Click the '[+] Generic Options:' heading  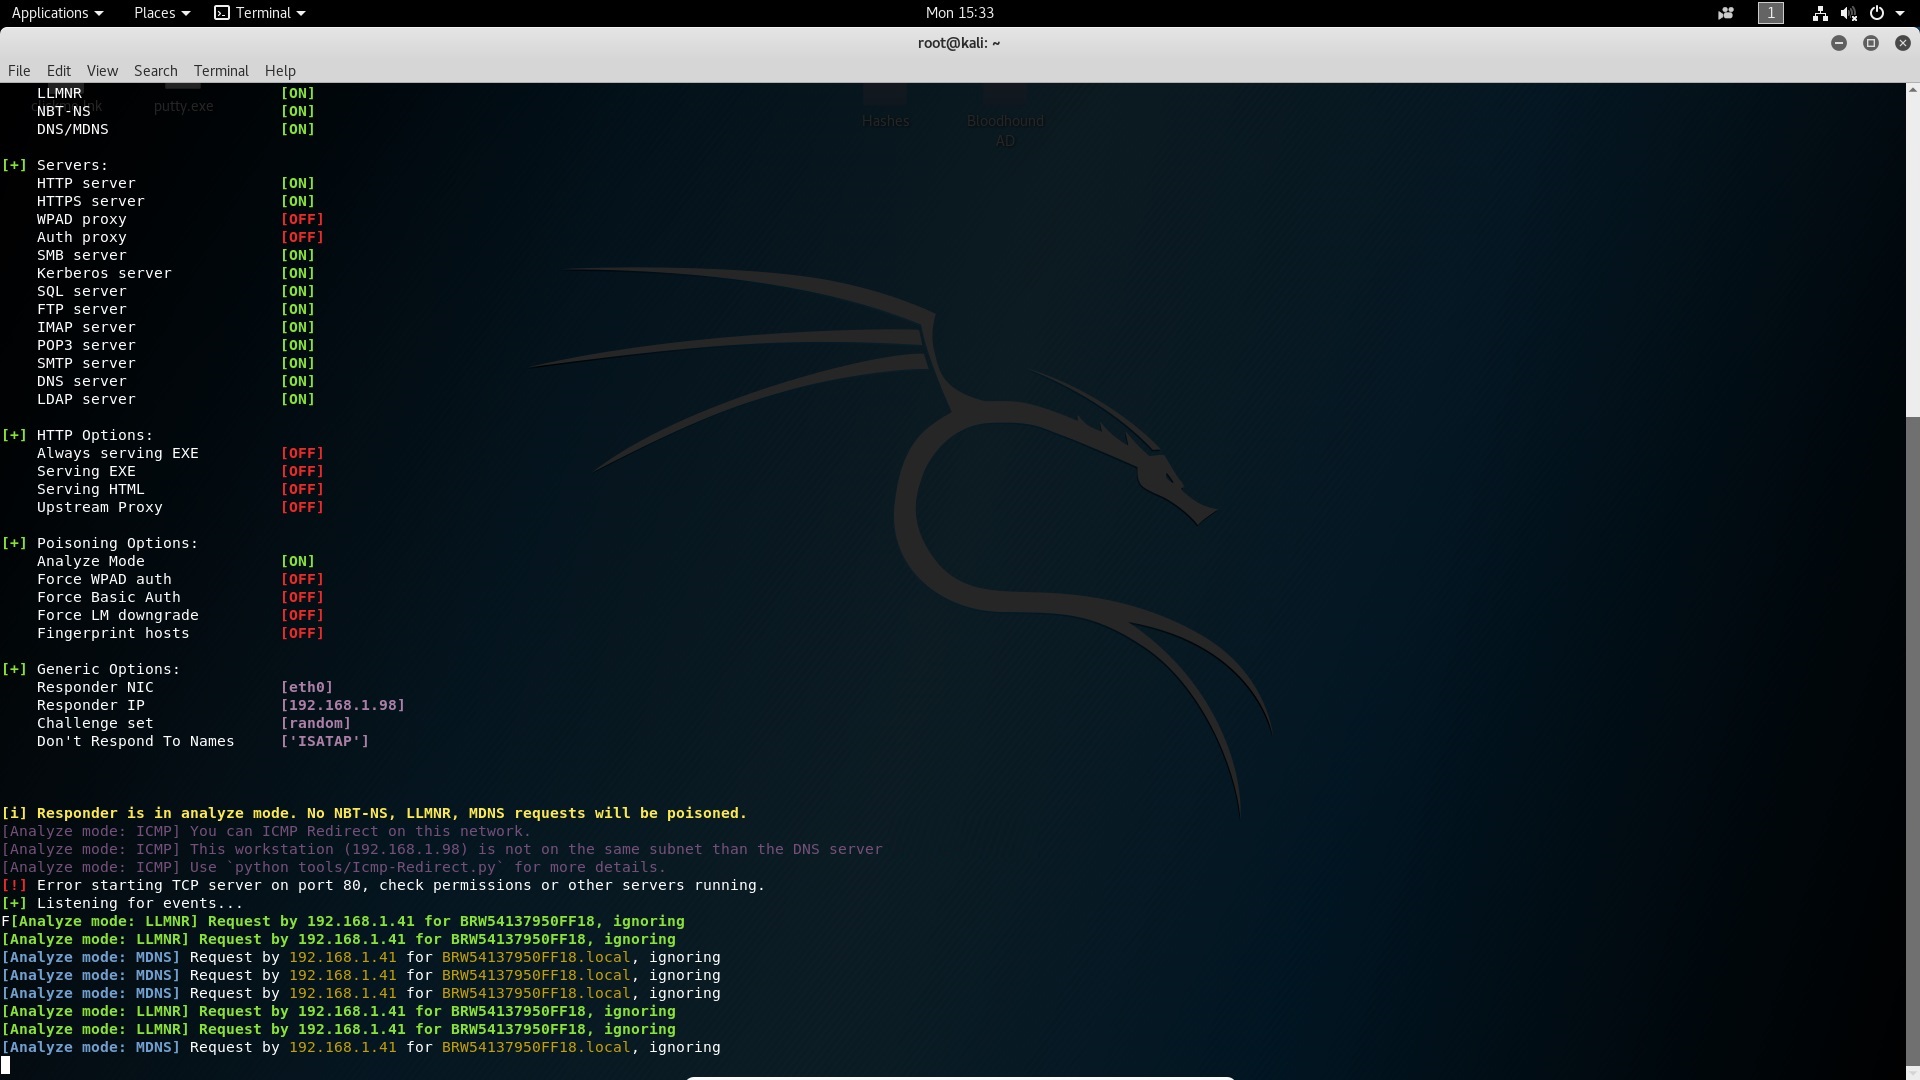(x=91, y=669)
